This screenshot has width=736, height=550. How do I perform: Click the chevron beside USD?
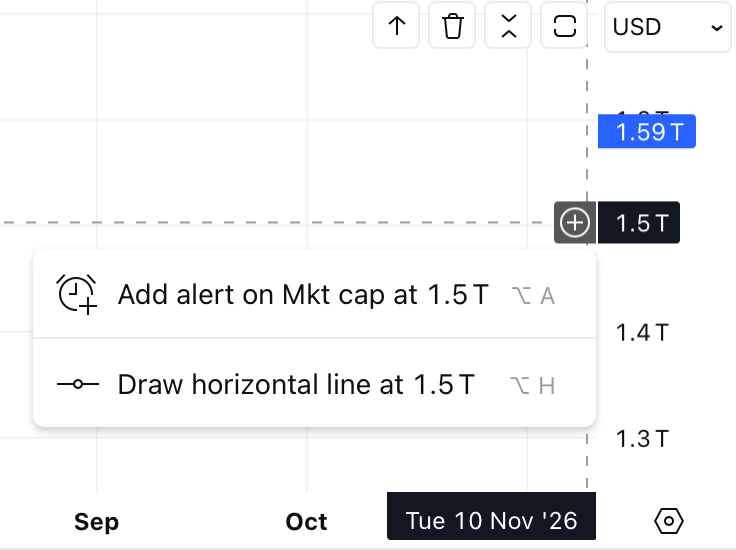717,28
